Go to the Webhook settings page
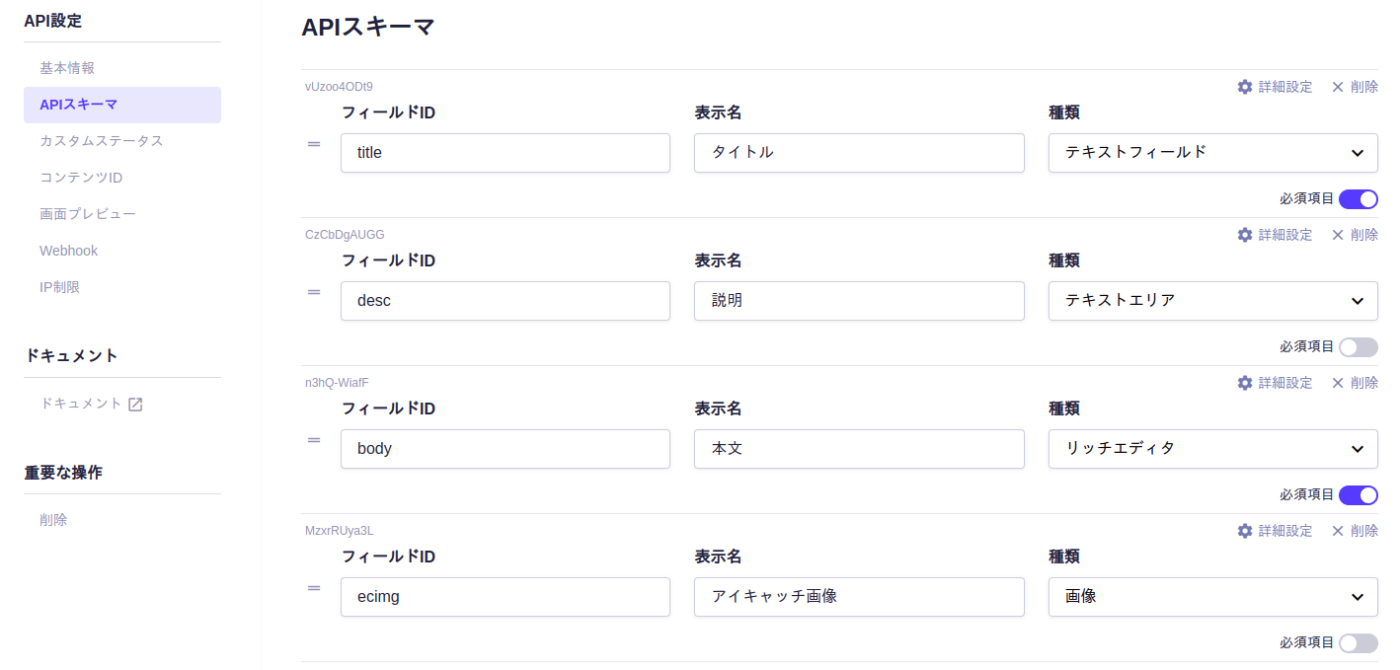Image resolution: width=1400 pixels, height=670 pixels. [68, 251]
